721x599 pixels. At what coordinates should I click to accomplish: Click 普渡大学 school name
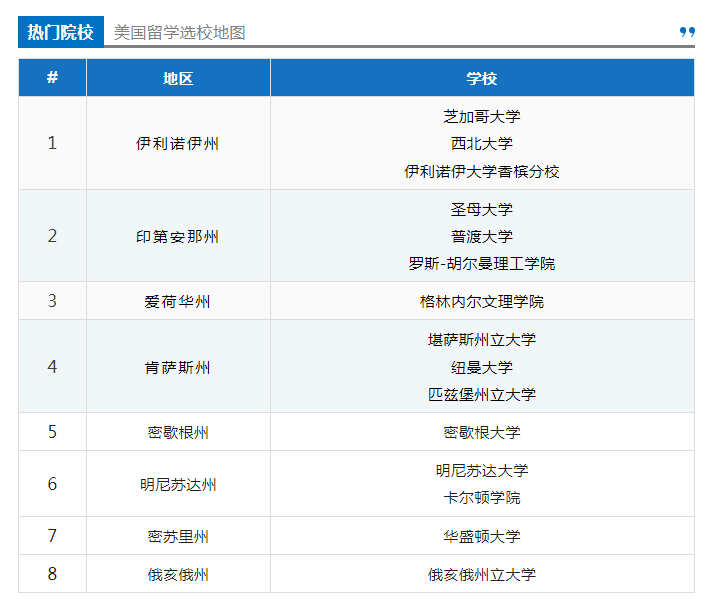coord(482,236)
